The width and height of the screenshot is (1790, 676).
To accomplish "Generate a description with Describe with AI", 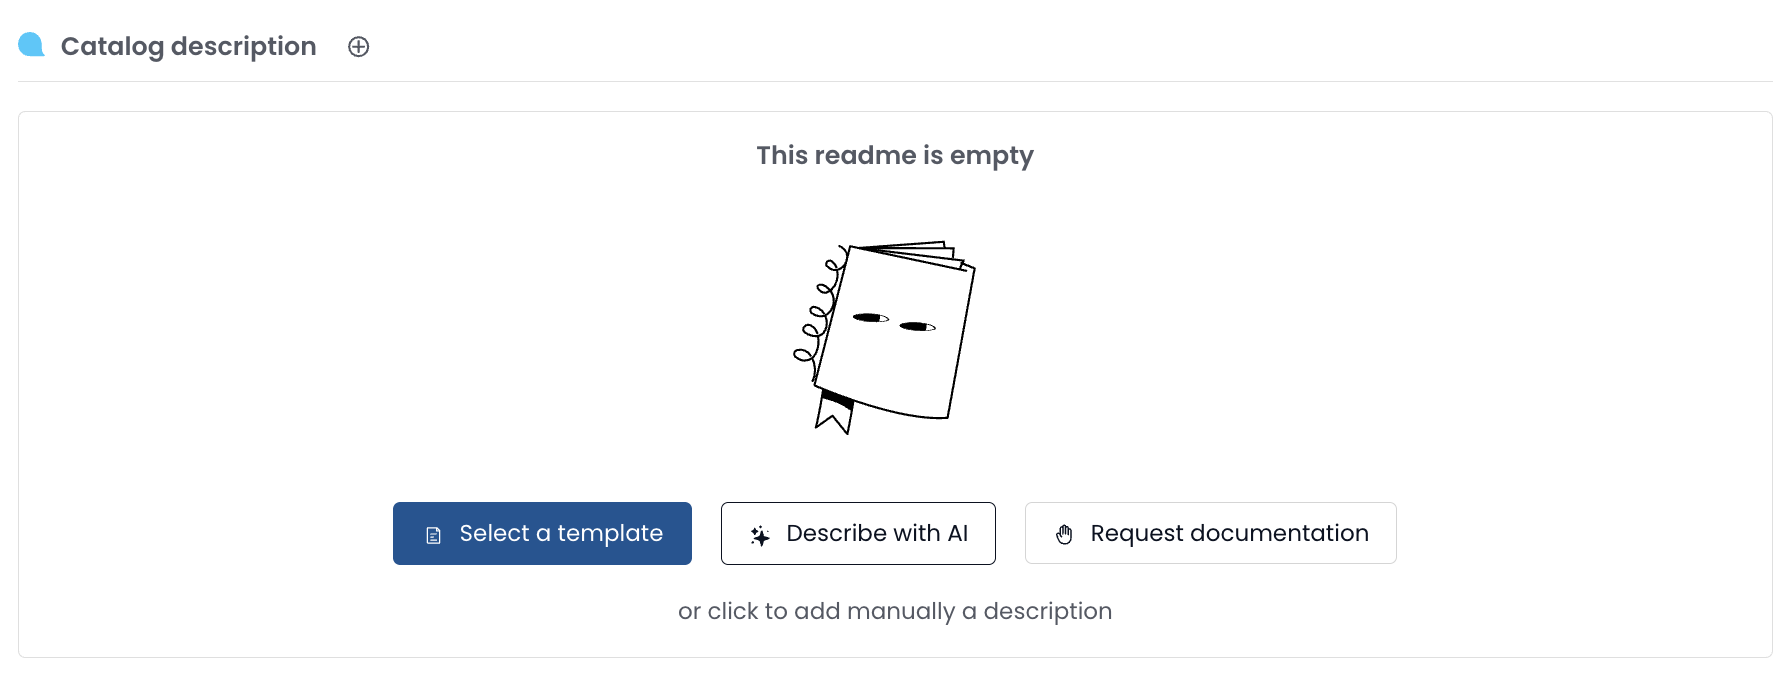I will [x=858, y=533].
